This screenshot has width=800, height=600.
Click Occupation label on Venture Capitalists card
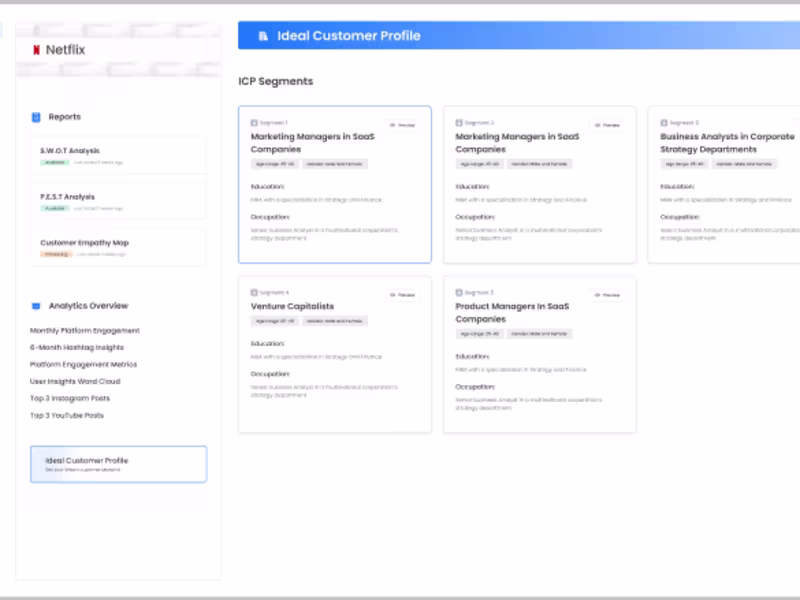point(270,374)
